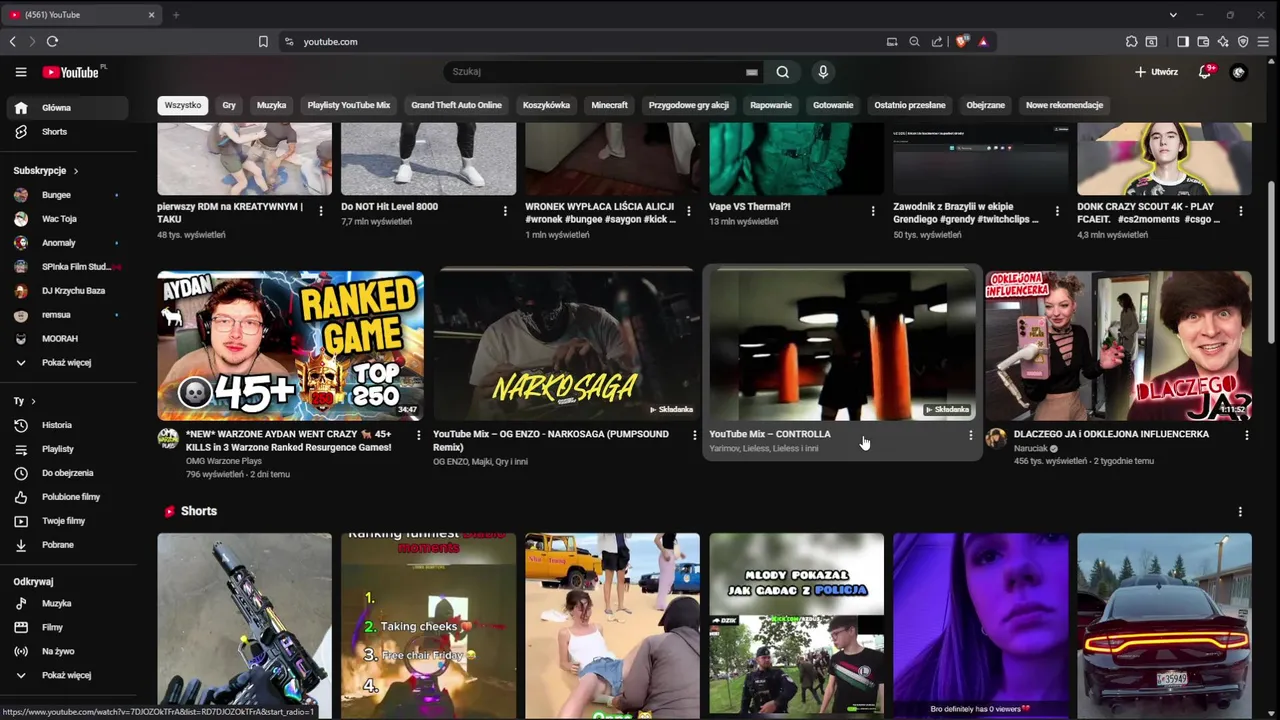1280x720 pixels.
Task: Open the RANKED GAME Warzone video thumbnail
Action: [x=290, y=346]
